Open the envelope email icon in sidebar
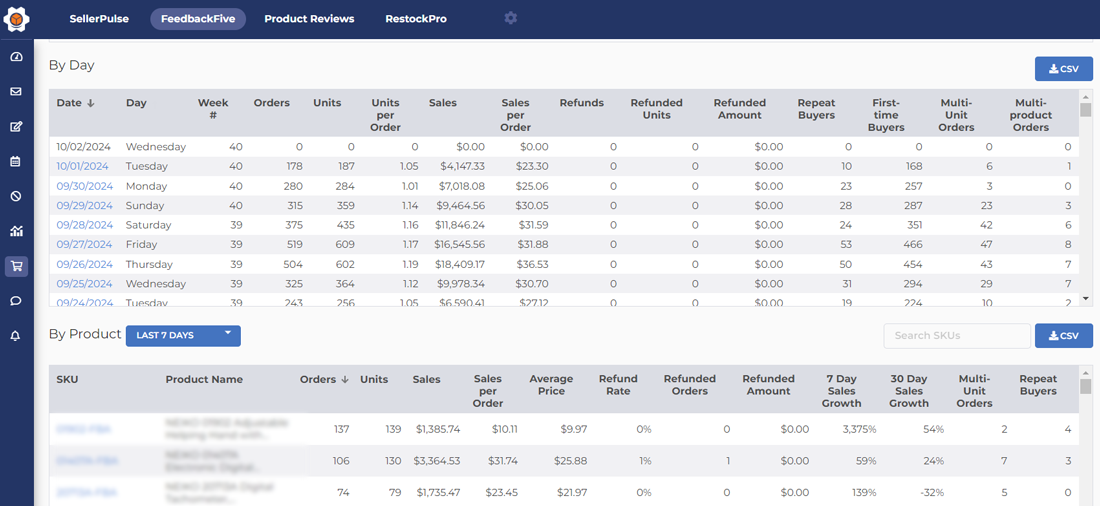1100x506 pixels. click(16, 92)
